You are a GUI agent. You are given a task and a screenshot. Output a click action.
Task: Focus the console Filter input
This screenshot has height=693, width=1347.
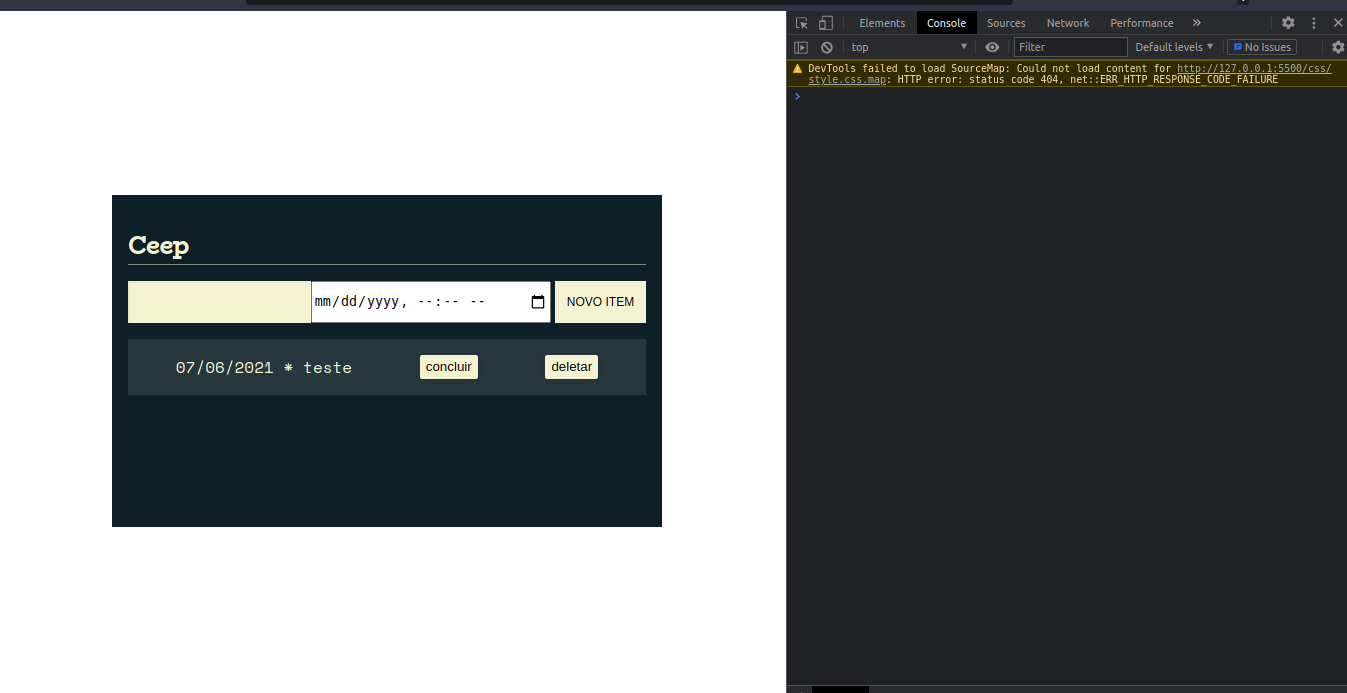pos(1070,47)
